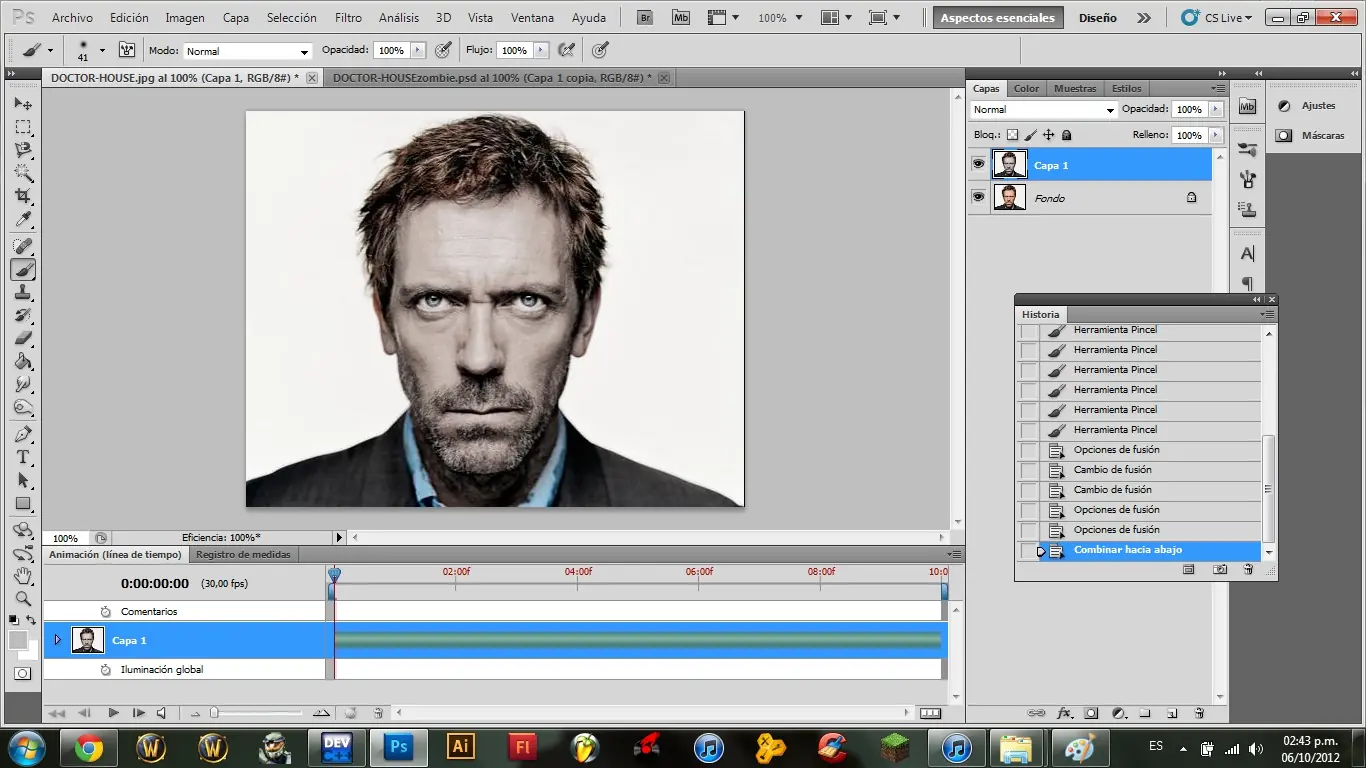Select the Rectangle shape tool
Image resolution: width=1366 pixels, height=768 pixels.
[23, 504]
